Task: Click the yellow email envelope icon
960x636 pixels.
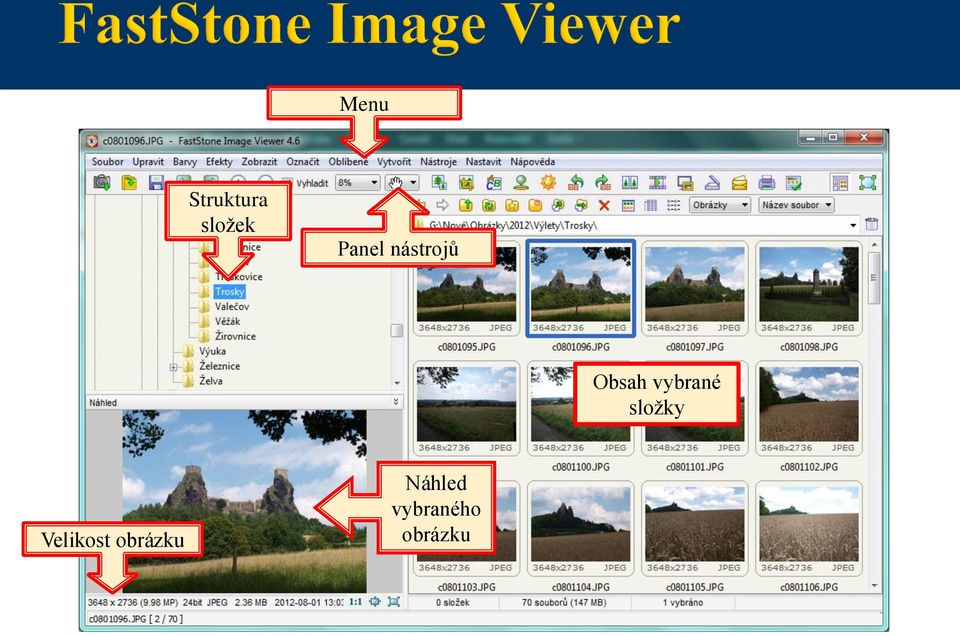Action: coord(739,182)
